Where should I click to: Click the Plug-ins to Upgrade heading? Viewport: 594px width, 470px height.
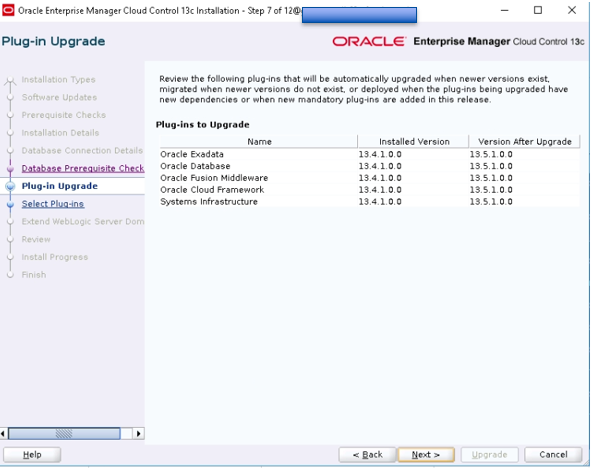pyautogui.click(x=202, y=125)
